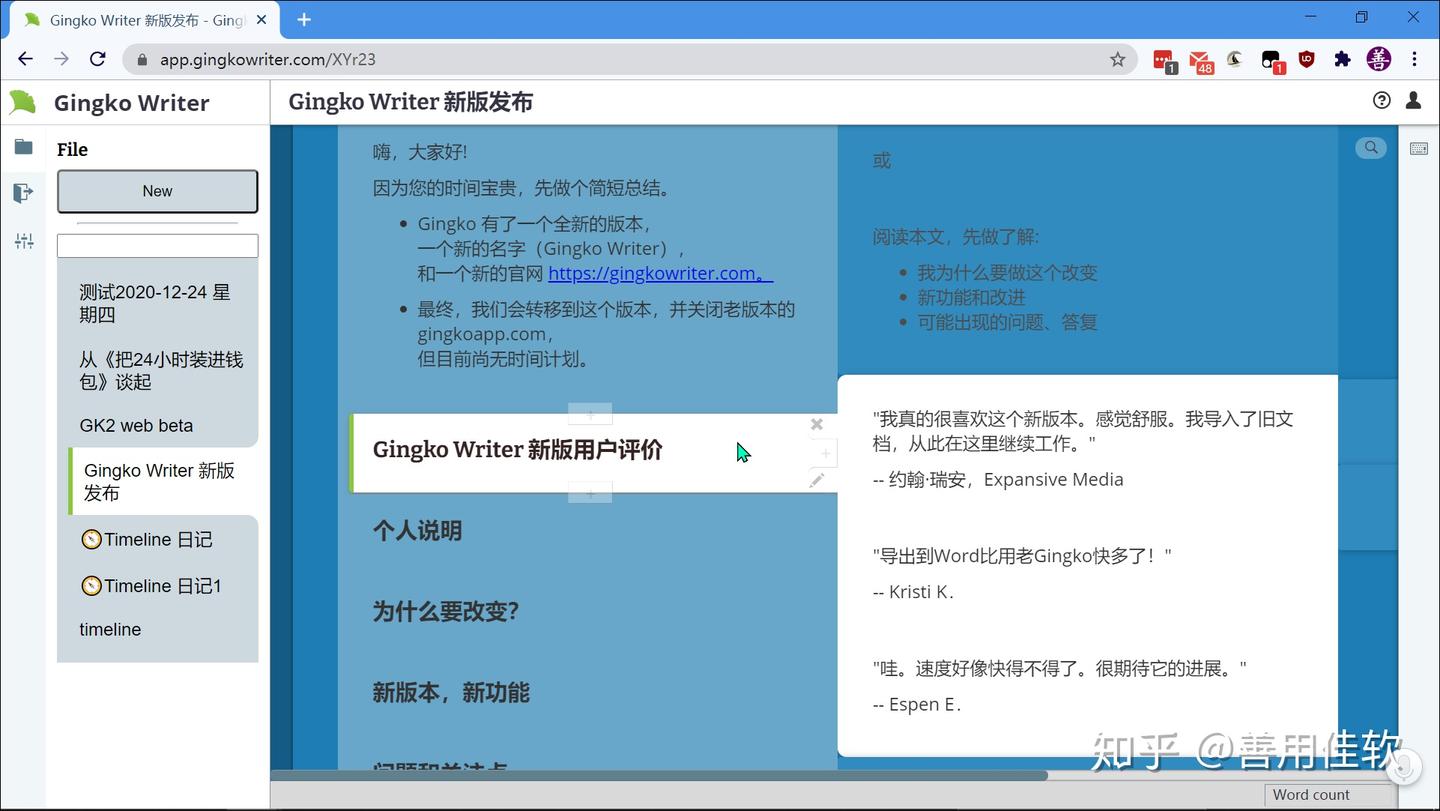Open the document search icon
This screenshot has width=1440, height=811.
pos(1371,148)
